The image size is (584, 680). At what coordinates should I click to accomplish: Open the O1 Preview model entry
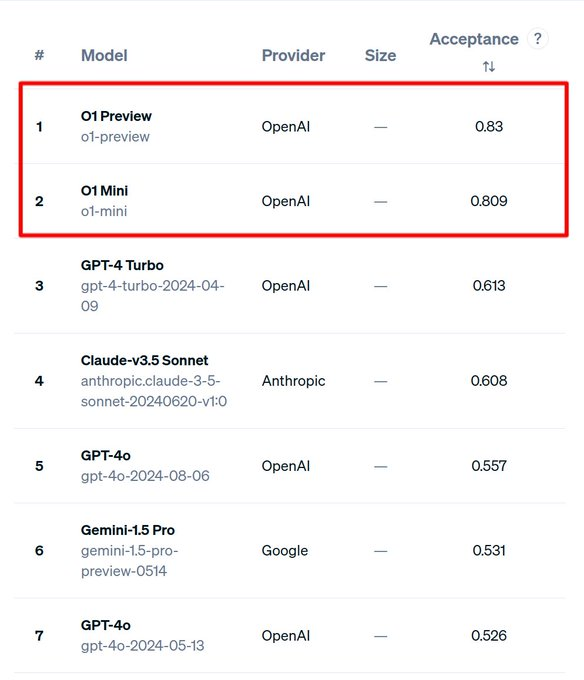[x=116, y=116]
